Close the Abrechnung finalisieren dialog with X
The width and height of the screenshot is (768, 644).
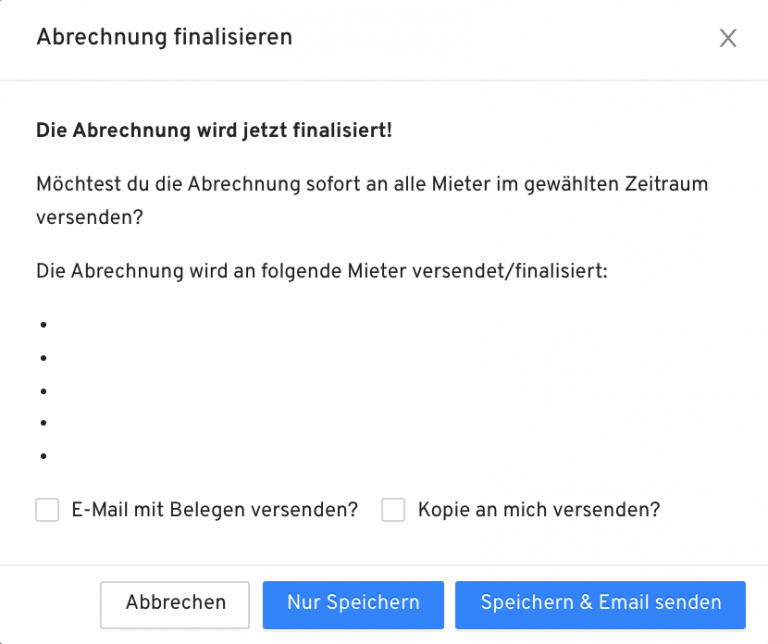(728, 38)
